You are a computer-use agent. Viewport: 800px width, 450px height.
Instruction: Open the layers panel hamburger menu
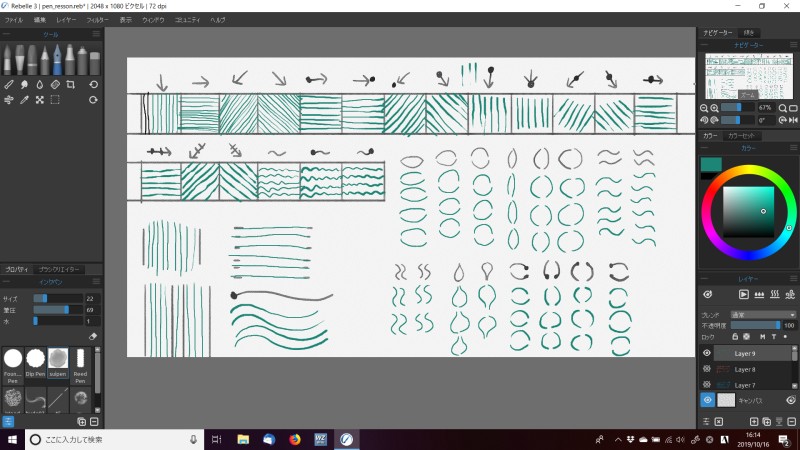[x=793, y=279]
